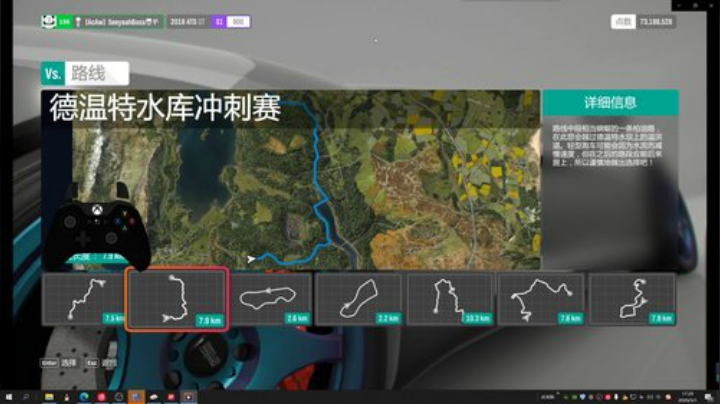Click the 路线 route tab label
Image resolution: width=720 pixels, height=404 pixels.
(x=96, y=73)
